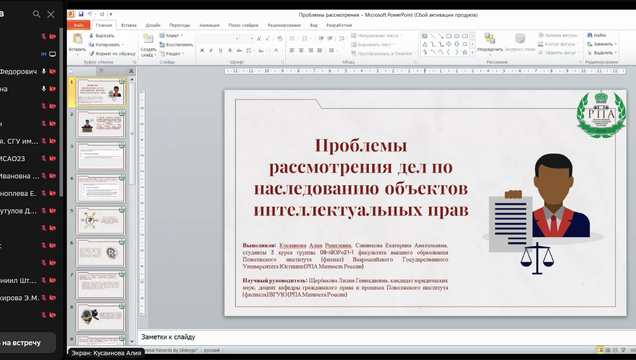
Task: Toggle microphone for Федорович participant
Action: [x=43, y=71]
